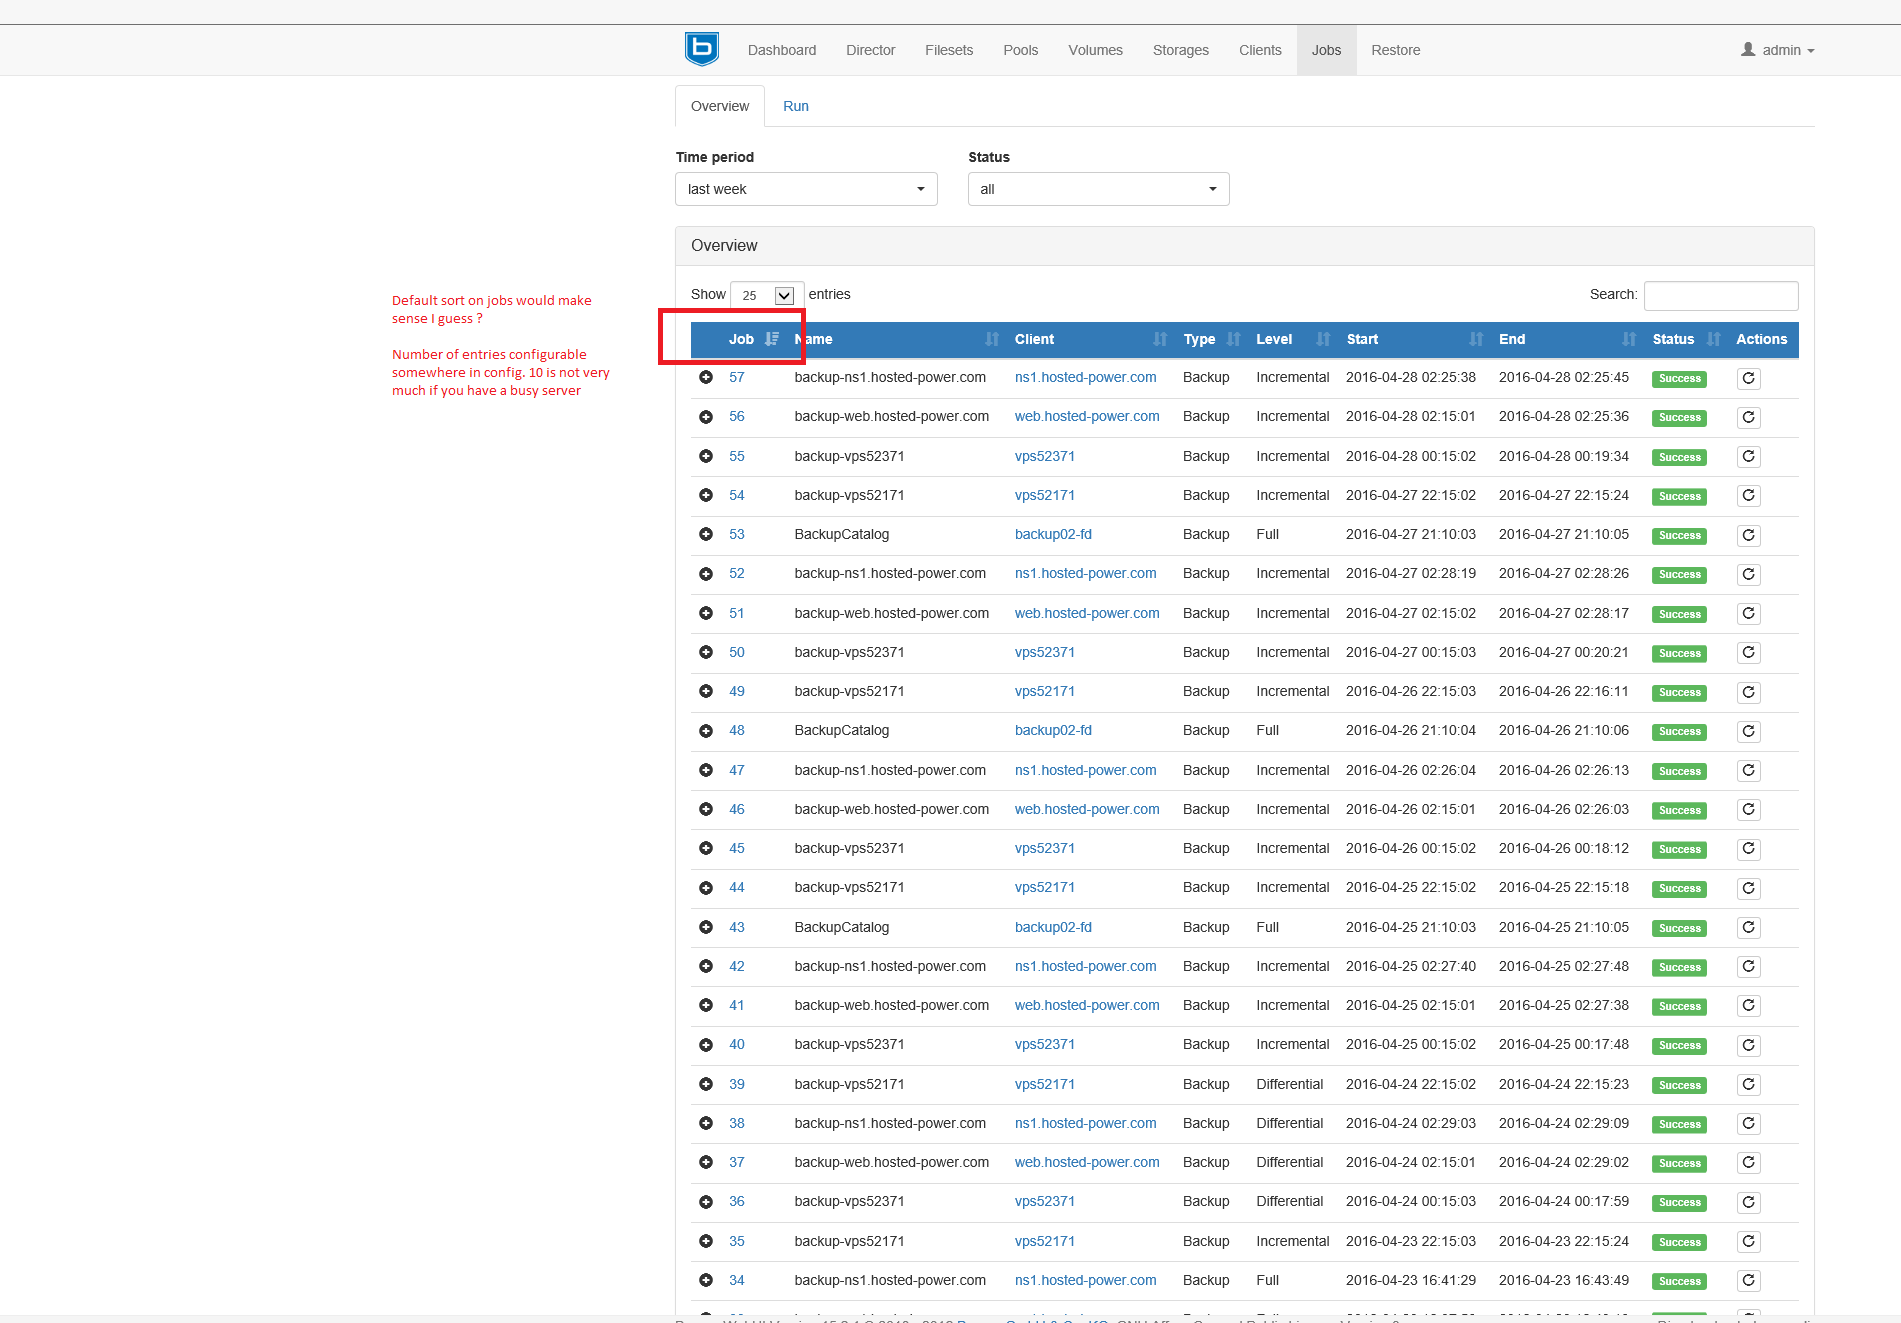This screenshot has width=1901, height=1323.
Task: Click the rerun icon for job 48
Action: [1748, 731]
